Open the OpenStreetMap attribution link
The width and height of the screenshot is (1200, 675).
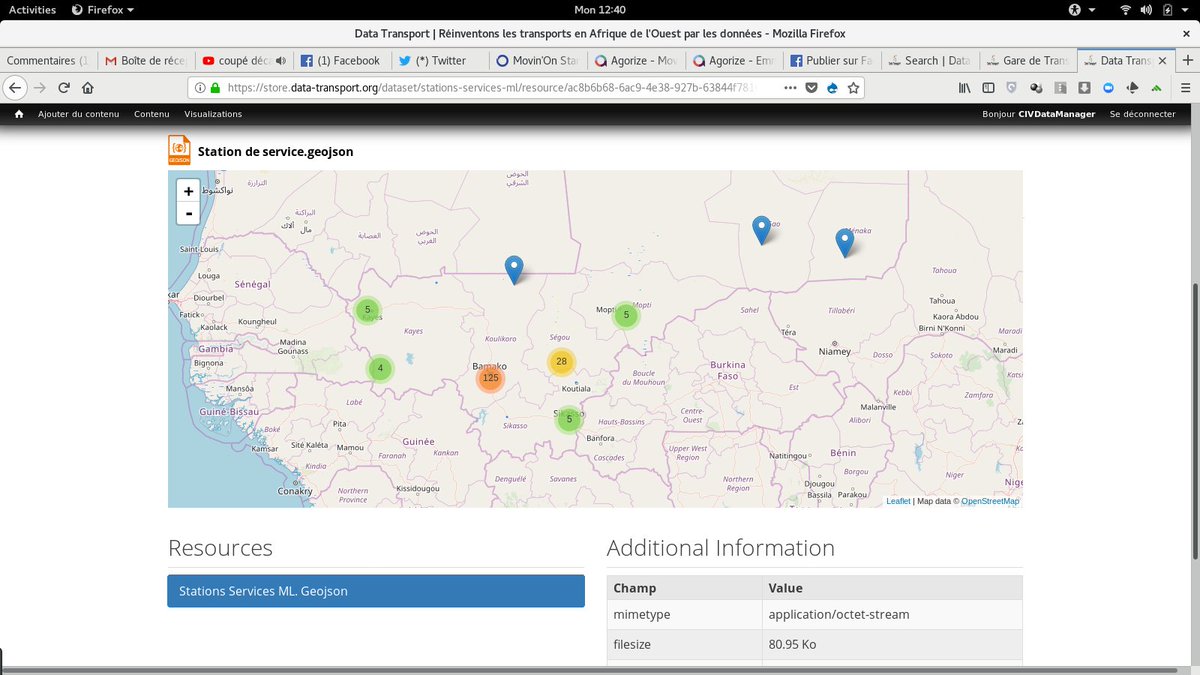pos(990,501)
